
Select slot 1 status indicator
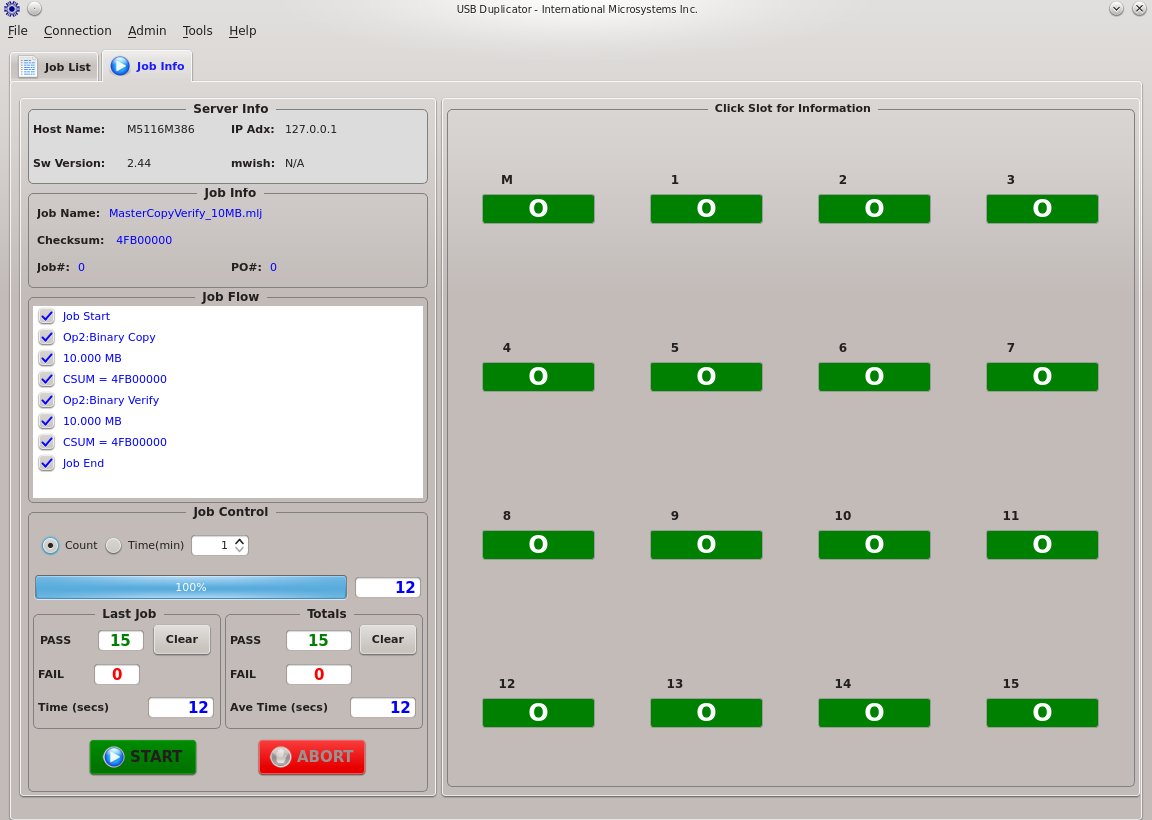(706, 209)
